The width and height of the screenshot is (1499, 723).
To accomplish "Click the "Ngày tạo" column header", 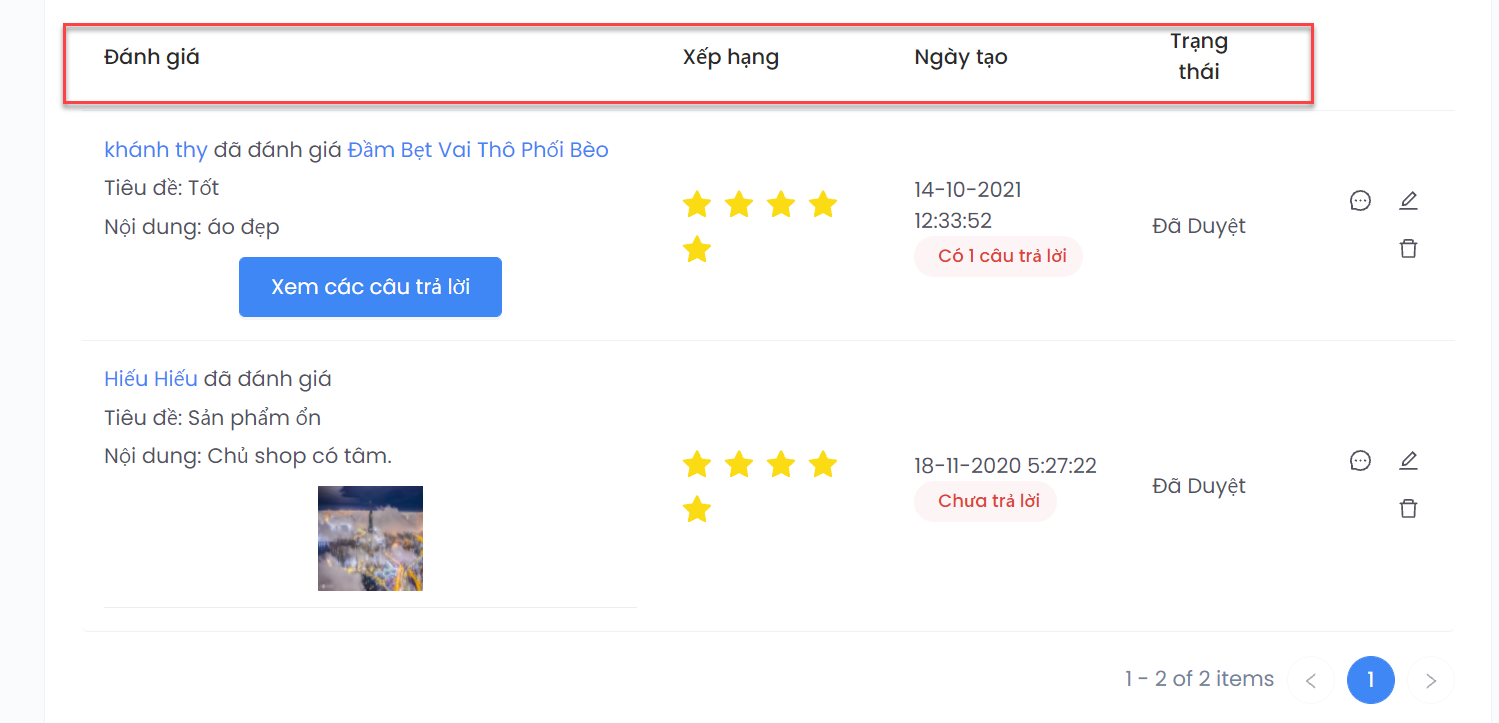I will [960, 57].
